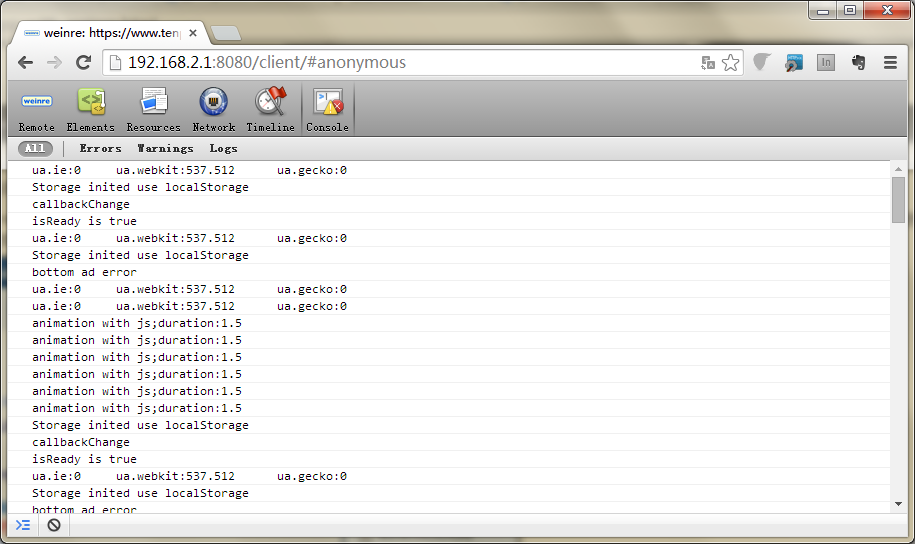Filter console by All messages
Viewport: 915px width, 544px height.
pos(35,148)
